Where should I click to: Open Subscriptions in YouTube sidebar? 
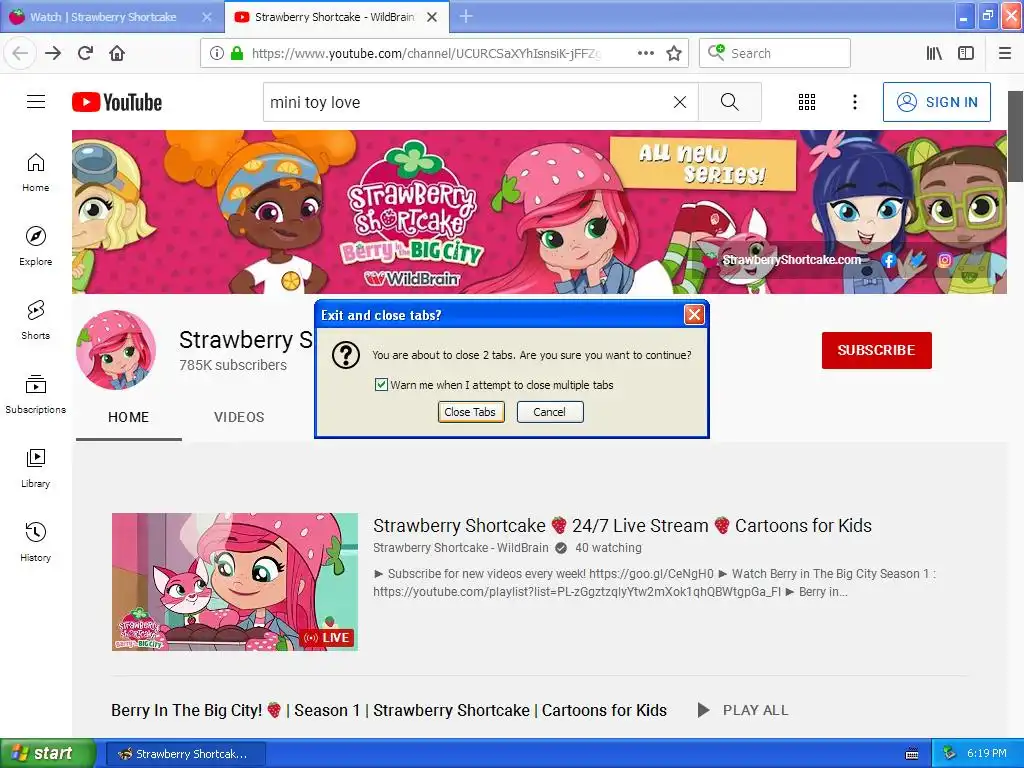click(x=35, y=394)
